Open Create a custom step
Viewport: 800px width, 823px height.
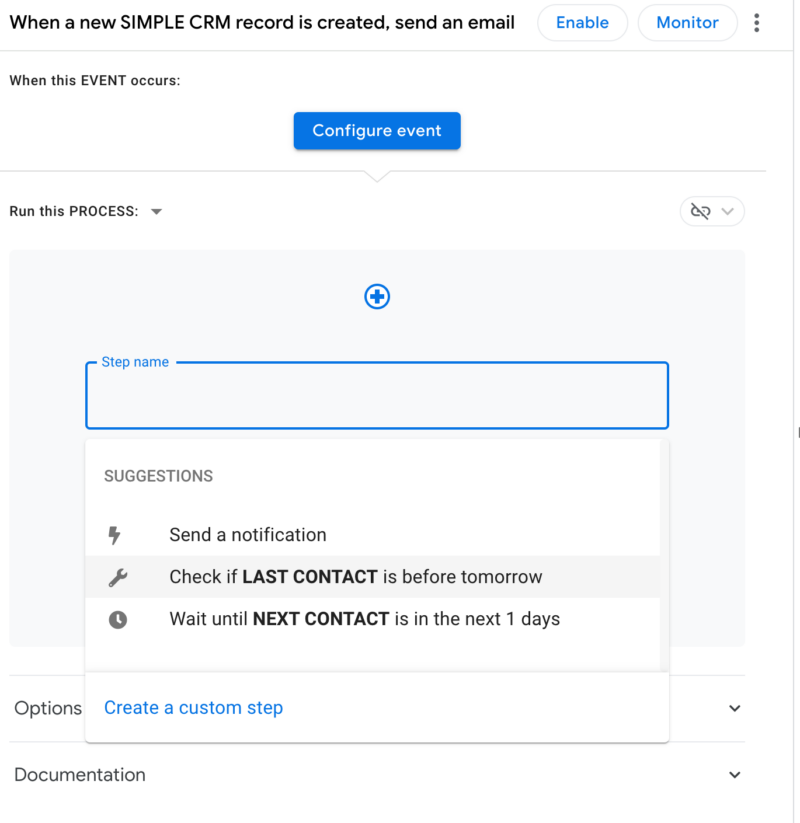pos(193,707)
